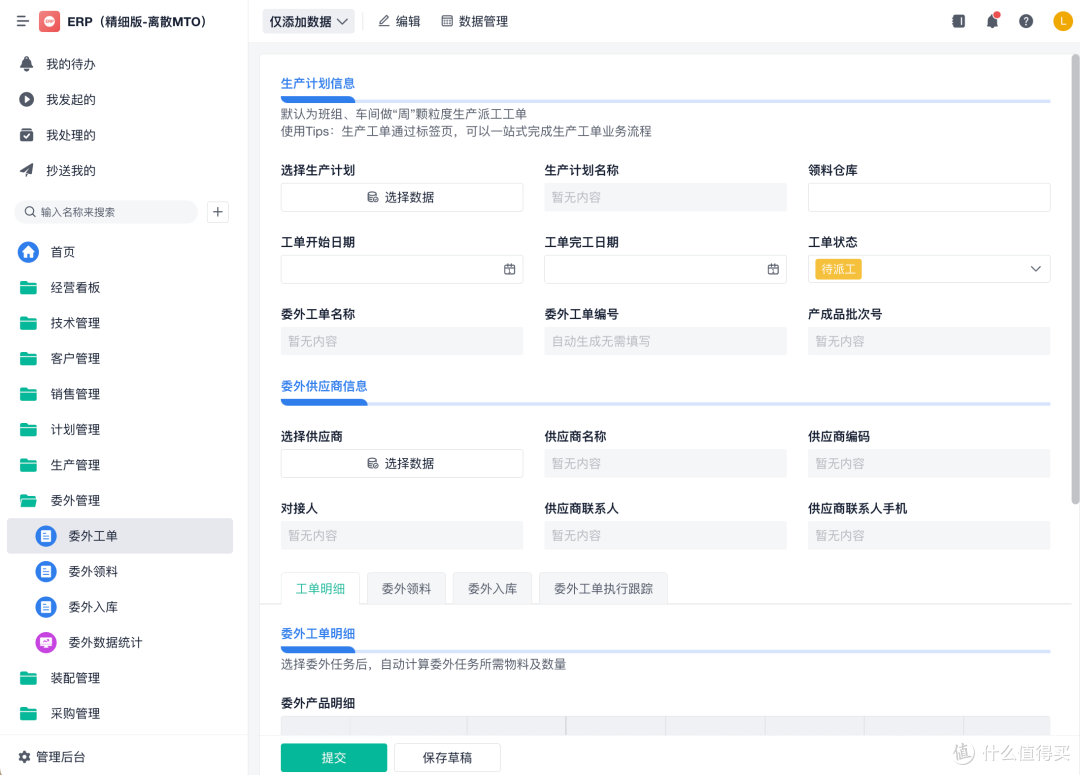1080x775 pixels.
Task: Click the folder icon of 技术管理
Action: point(28,323)
